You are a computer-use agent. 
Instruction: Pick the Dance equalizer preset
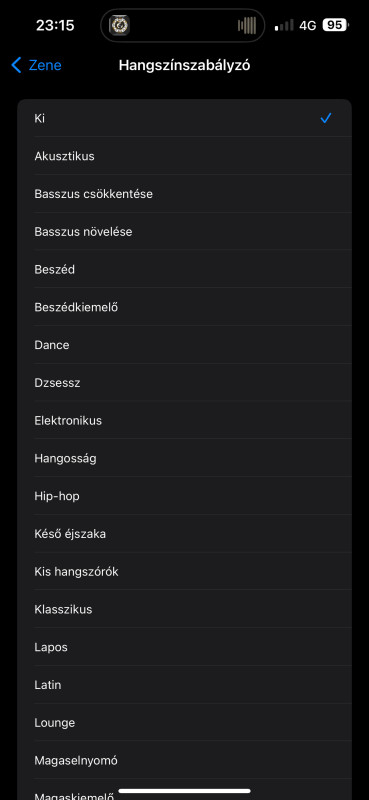[x=184, y=345]
